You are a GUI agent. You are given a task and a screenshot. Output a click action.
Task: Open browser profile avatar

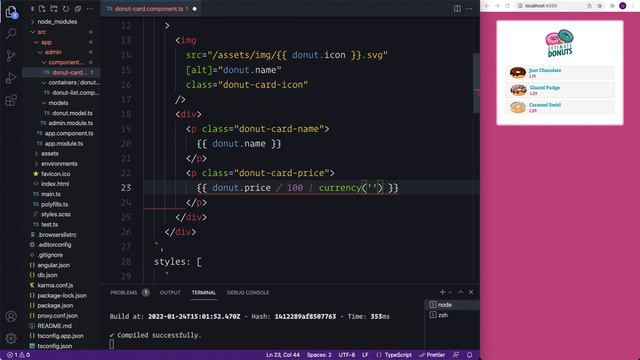pos(623,6)
